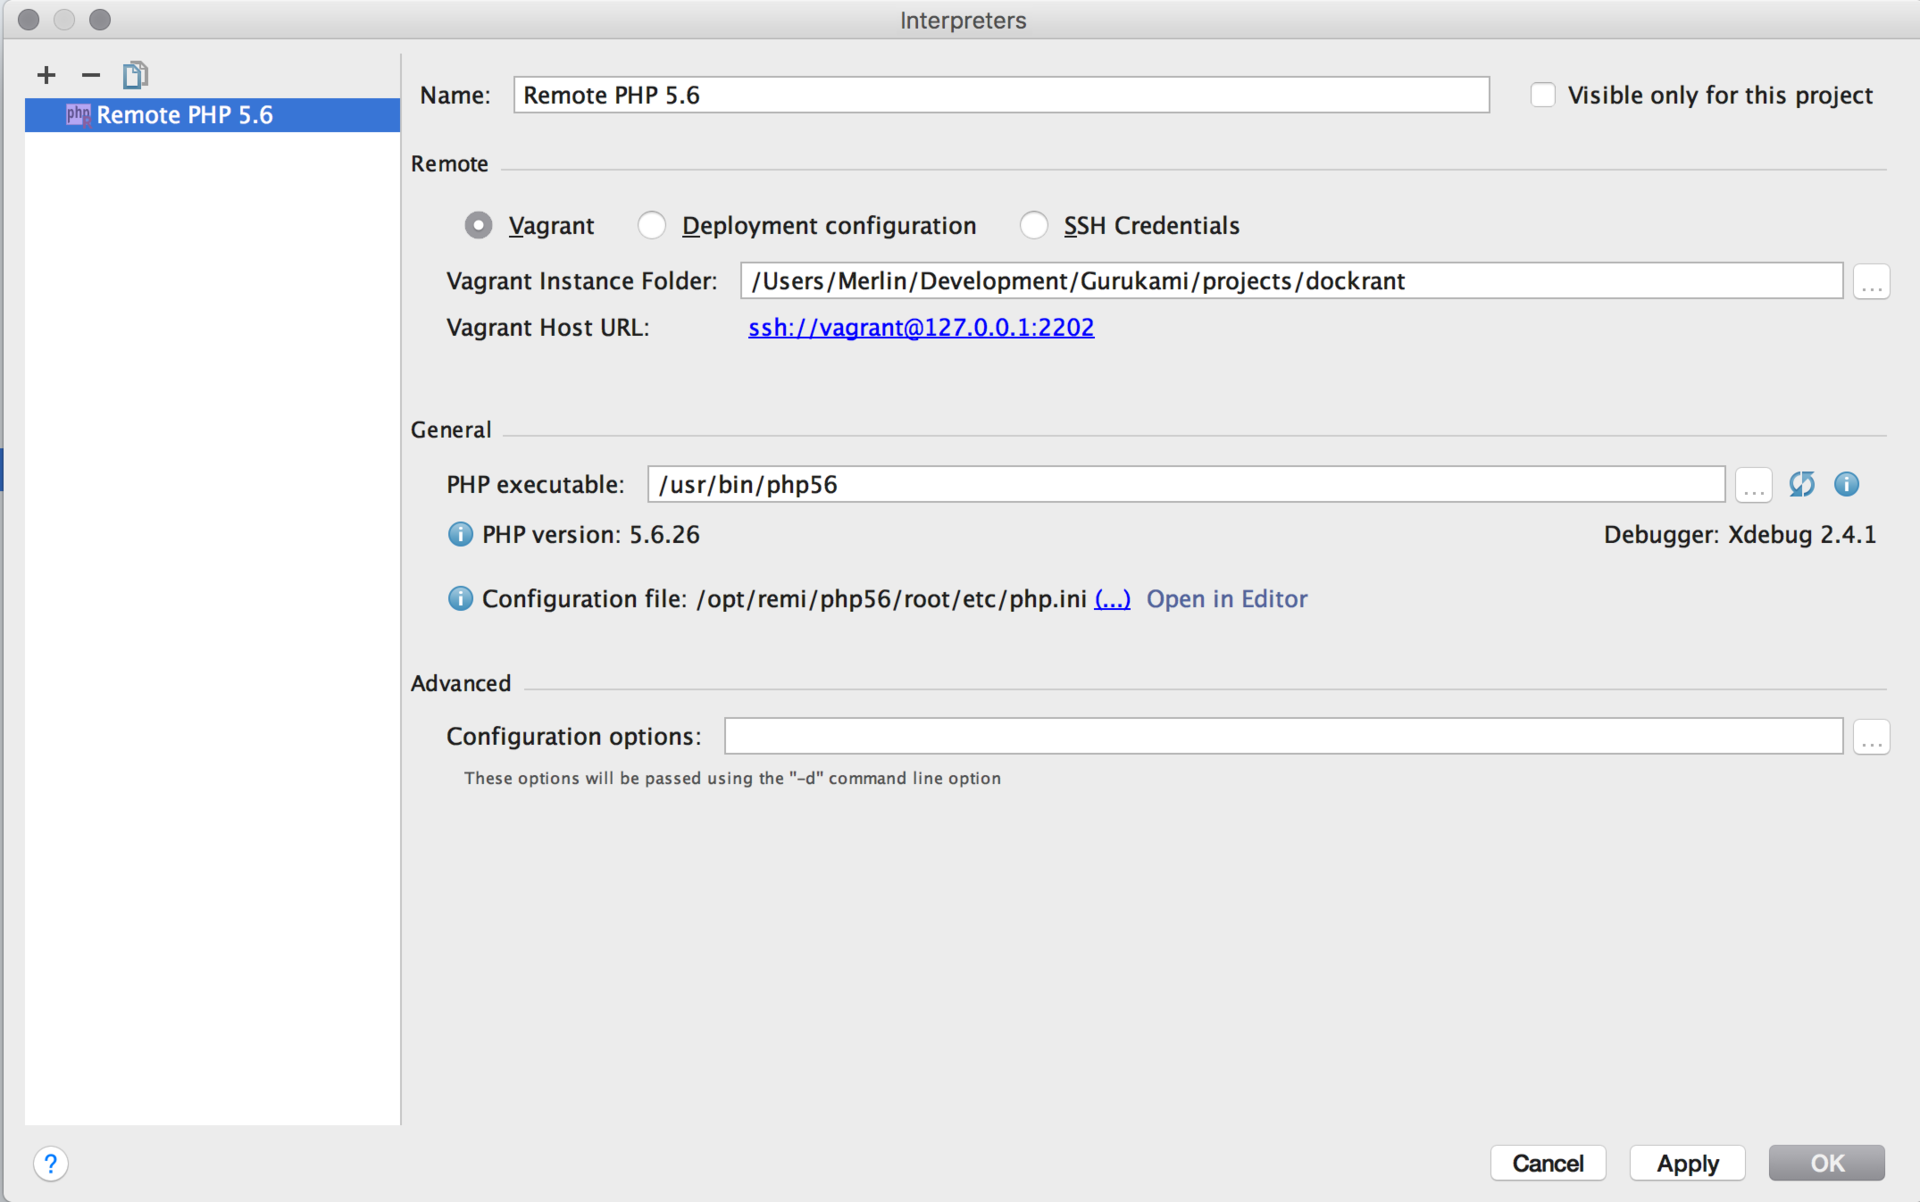1920x1202 pixels.
Task: Open ssh://vagrant@127.0.0.1:2202 host URL link
Action: tap(923, 328)
